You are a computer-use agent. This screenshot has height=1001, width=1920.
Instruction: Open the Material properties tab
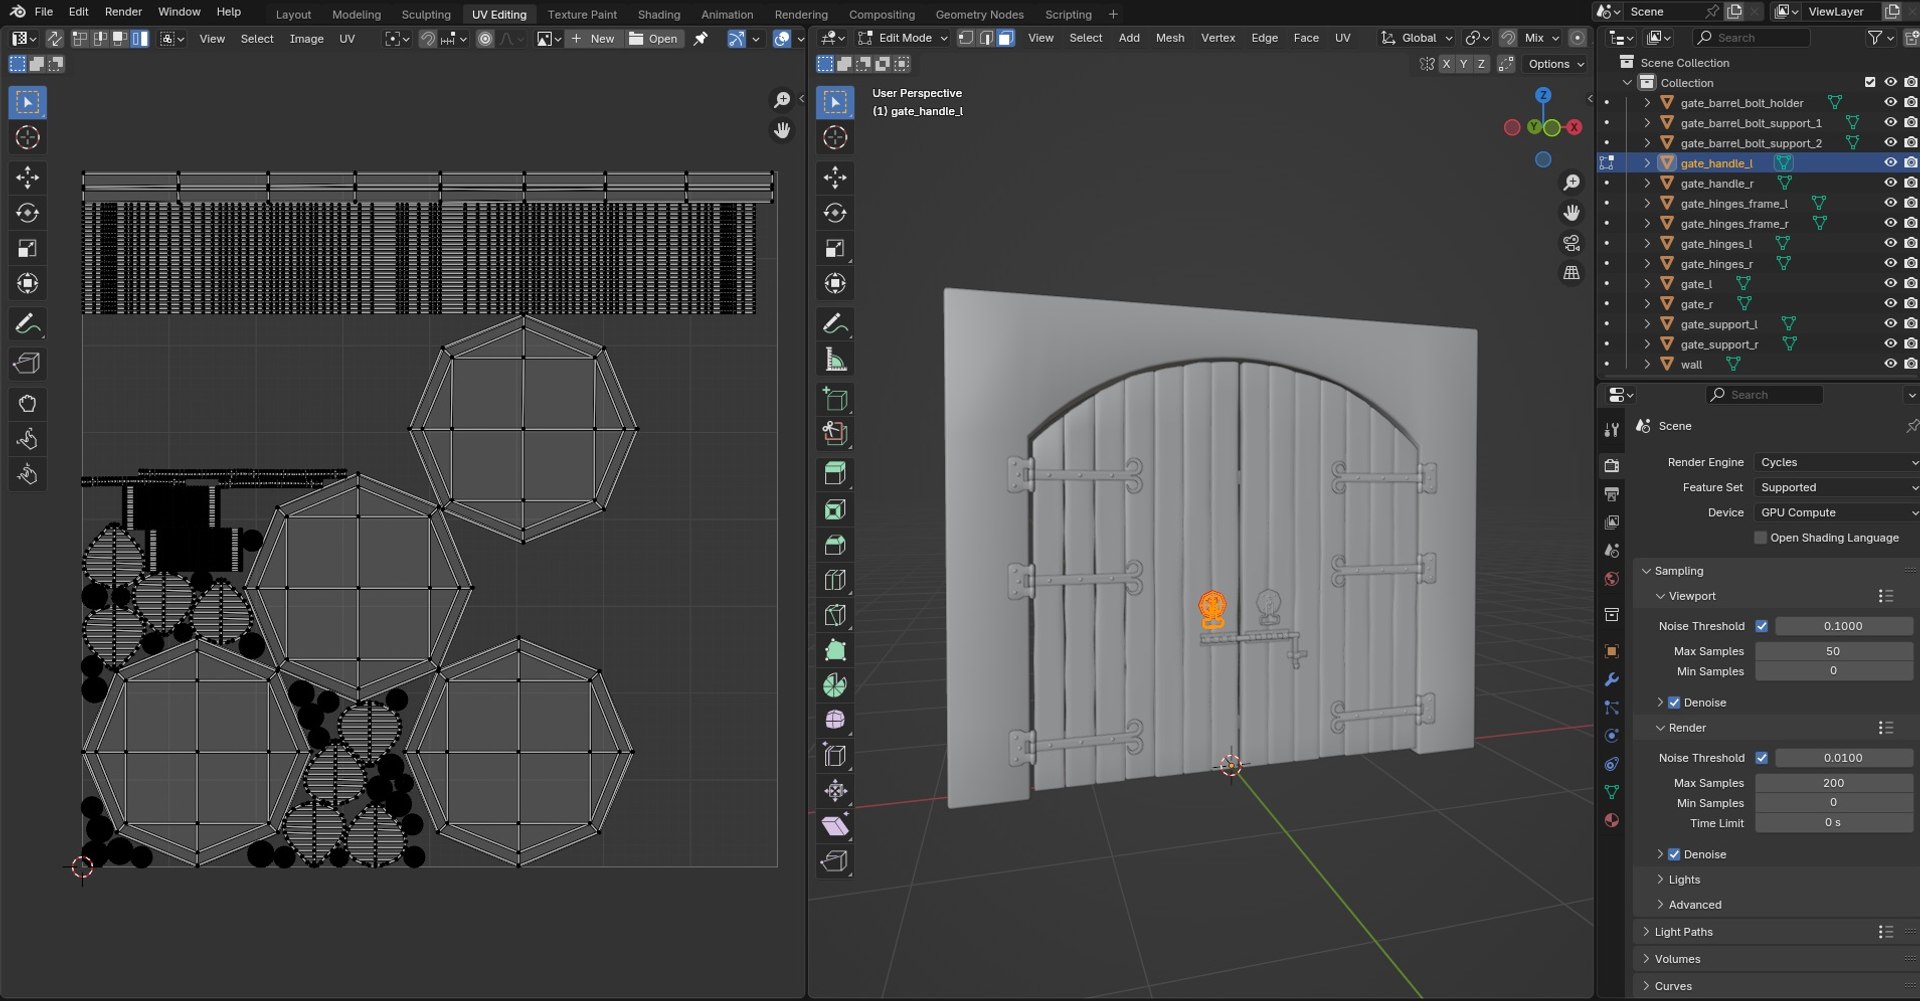click(x=1611, y=820)
